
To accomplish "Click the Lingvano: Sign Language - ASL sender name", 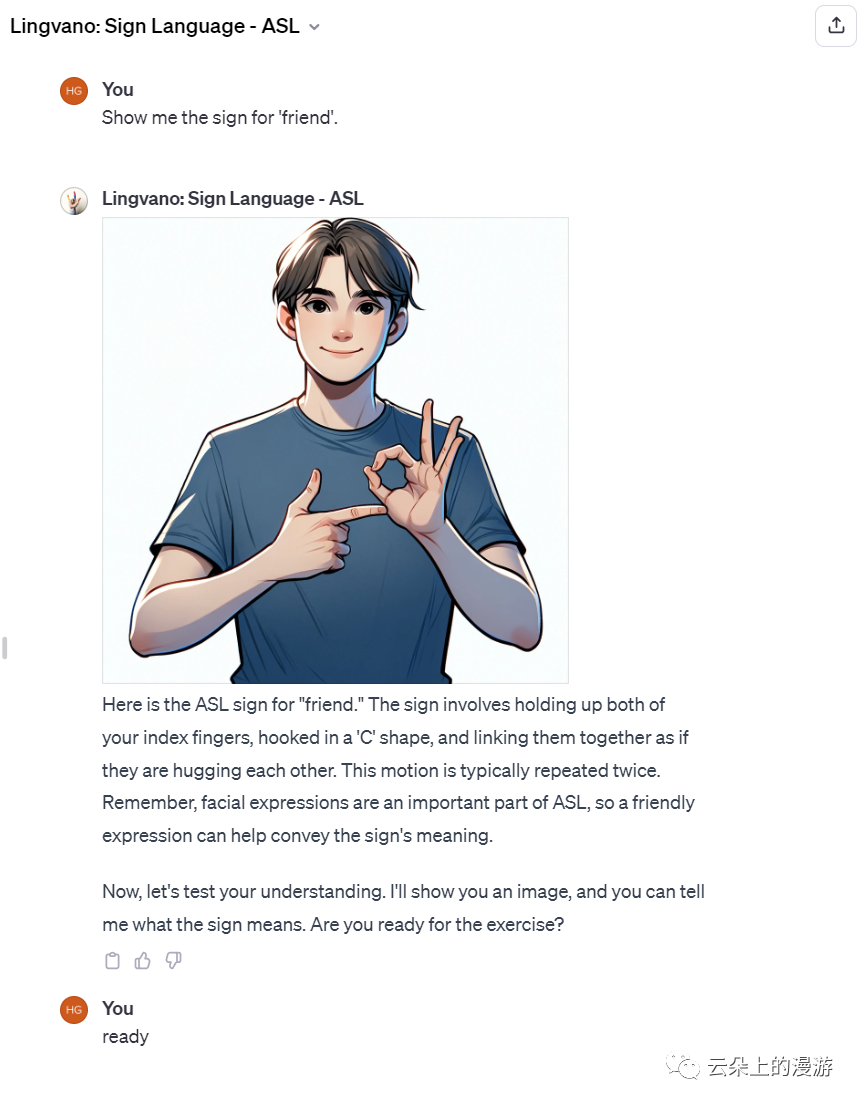I will (x=232, y=199).
